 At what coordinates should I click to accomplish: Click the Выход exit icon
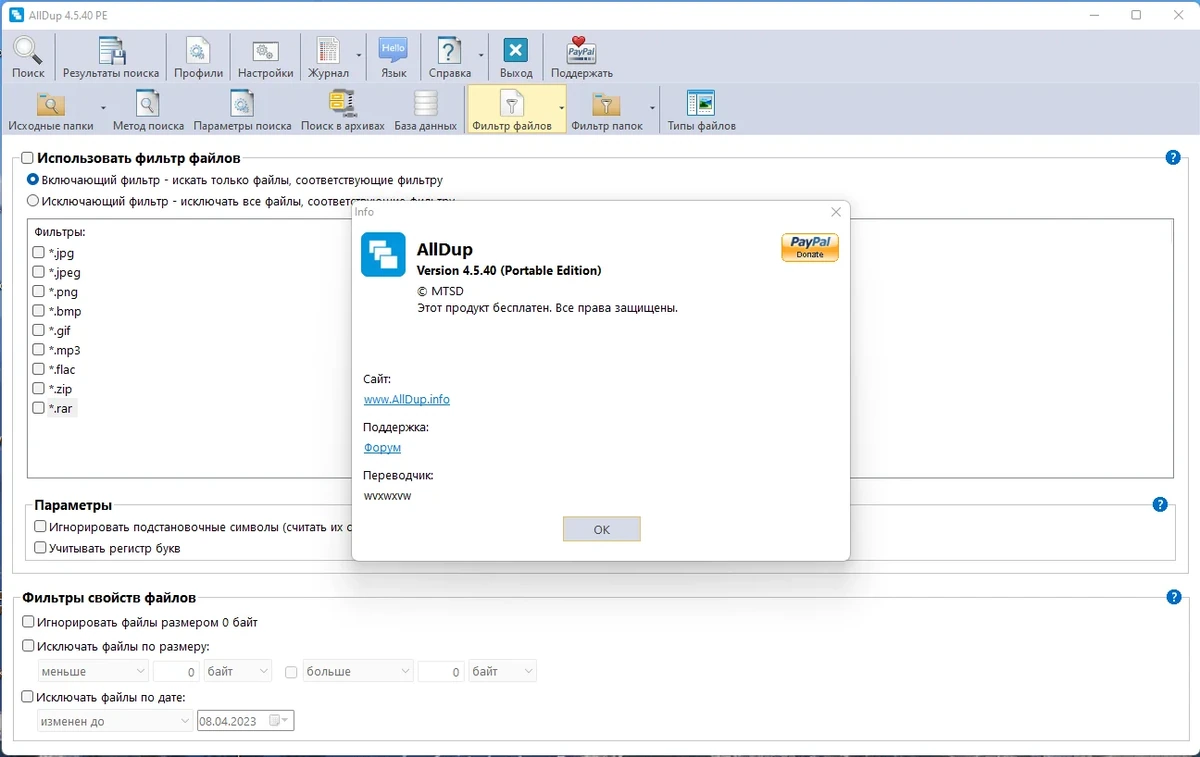(x=516, y=50)
